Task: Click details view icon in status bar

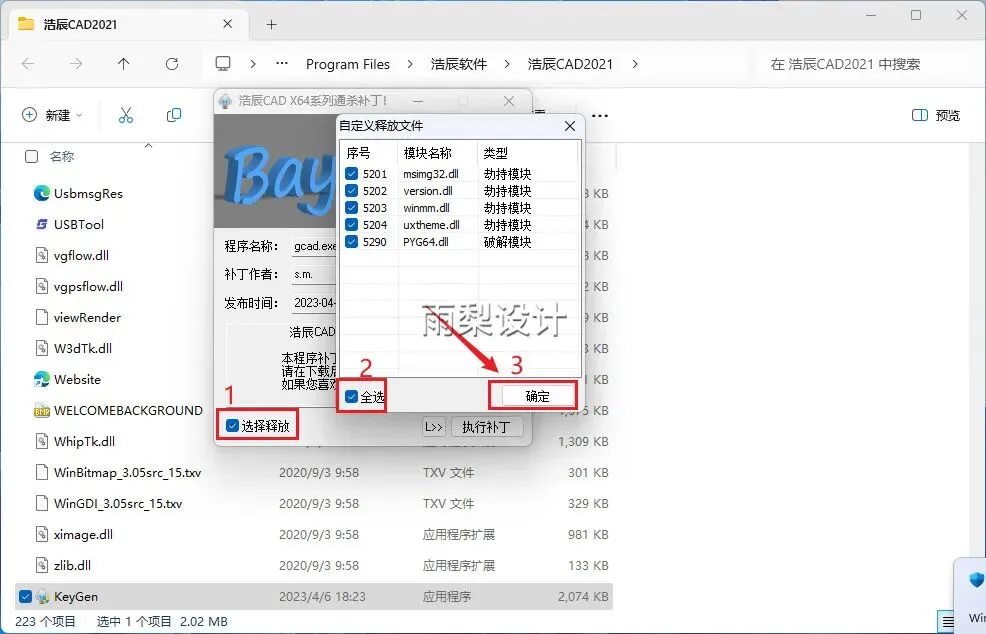Action: click(x=948, y=621)
